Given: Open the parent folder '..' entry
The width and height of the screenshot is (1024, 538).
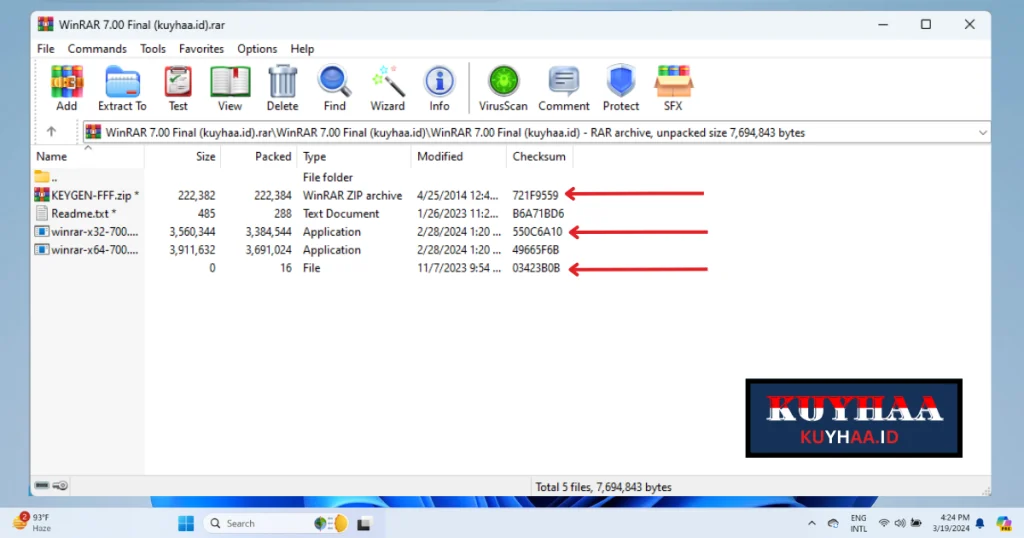Looking at the screenshot, I should [x=46, y=177].
